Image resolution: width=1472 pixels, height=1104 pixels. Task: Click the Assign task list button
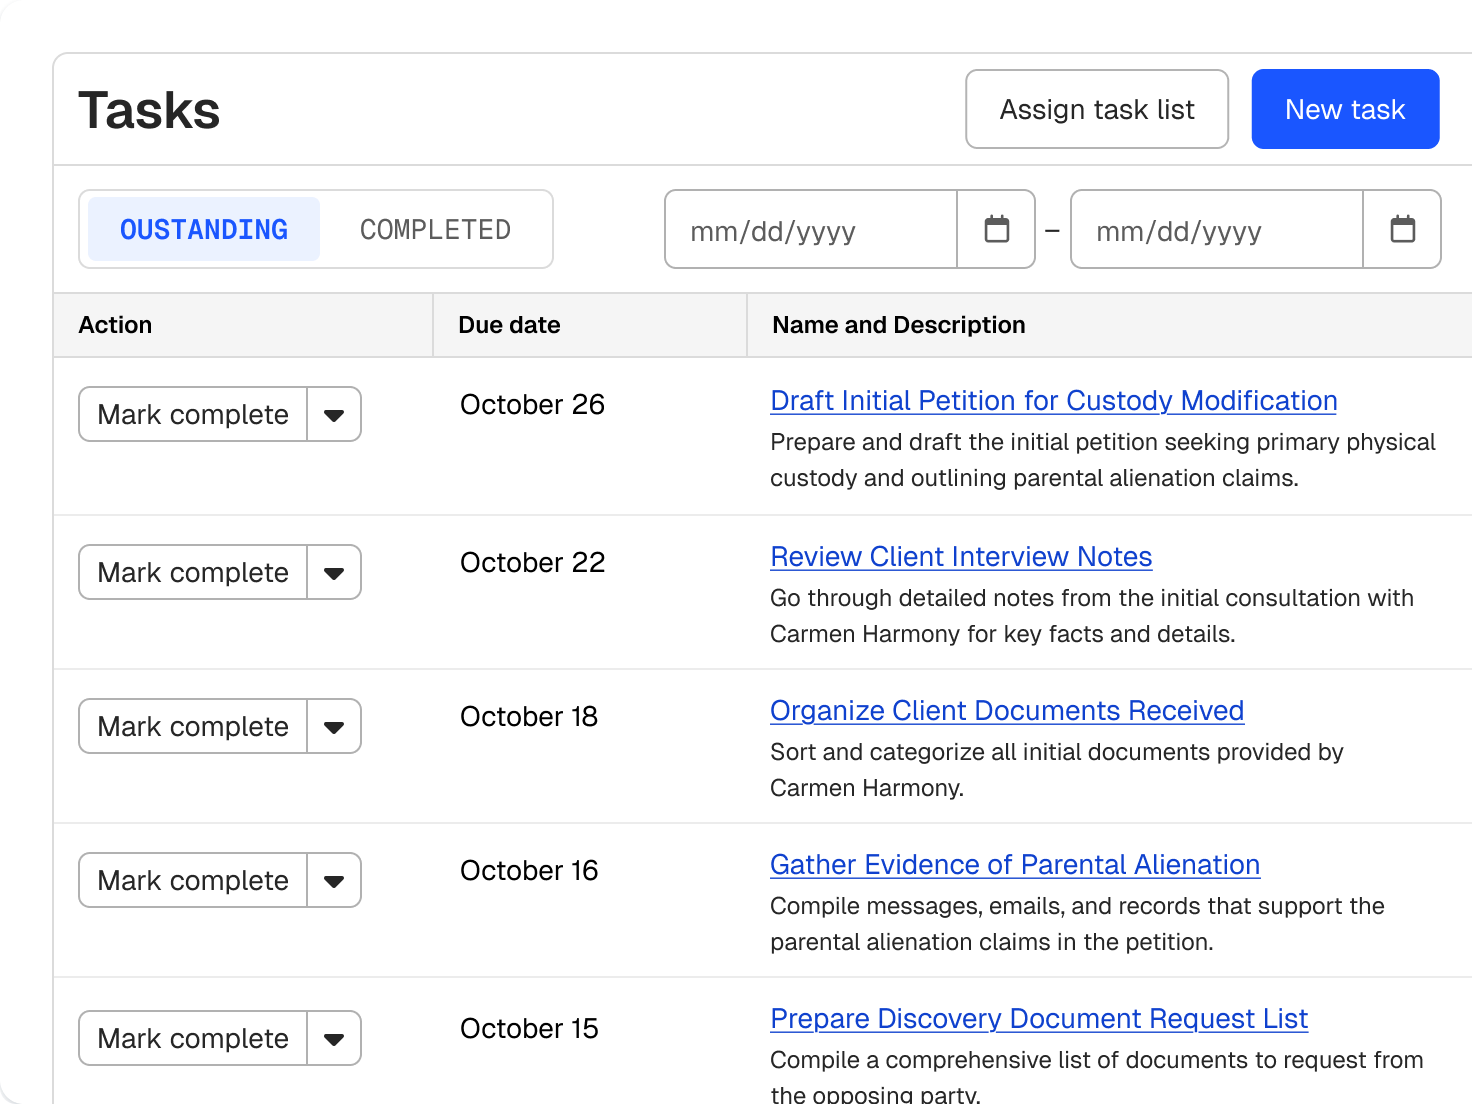1097,109
